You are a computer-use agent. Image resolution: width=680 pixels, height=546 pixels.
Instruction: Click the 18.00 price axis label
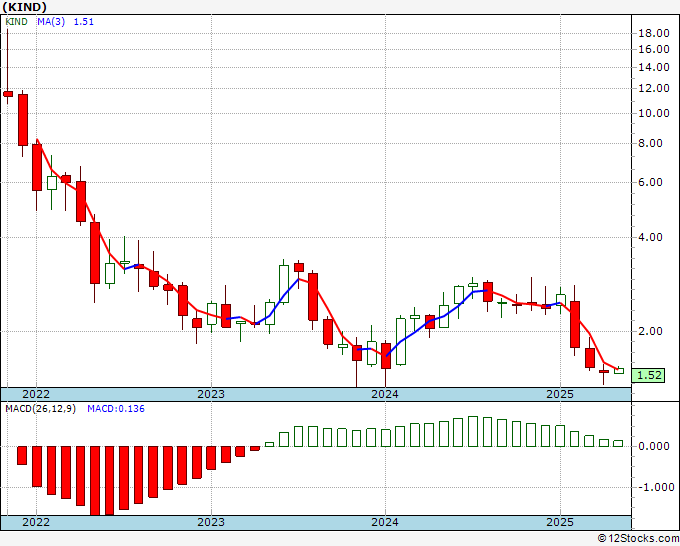coord(654,33)
